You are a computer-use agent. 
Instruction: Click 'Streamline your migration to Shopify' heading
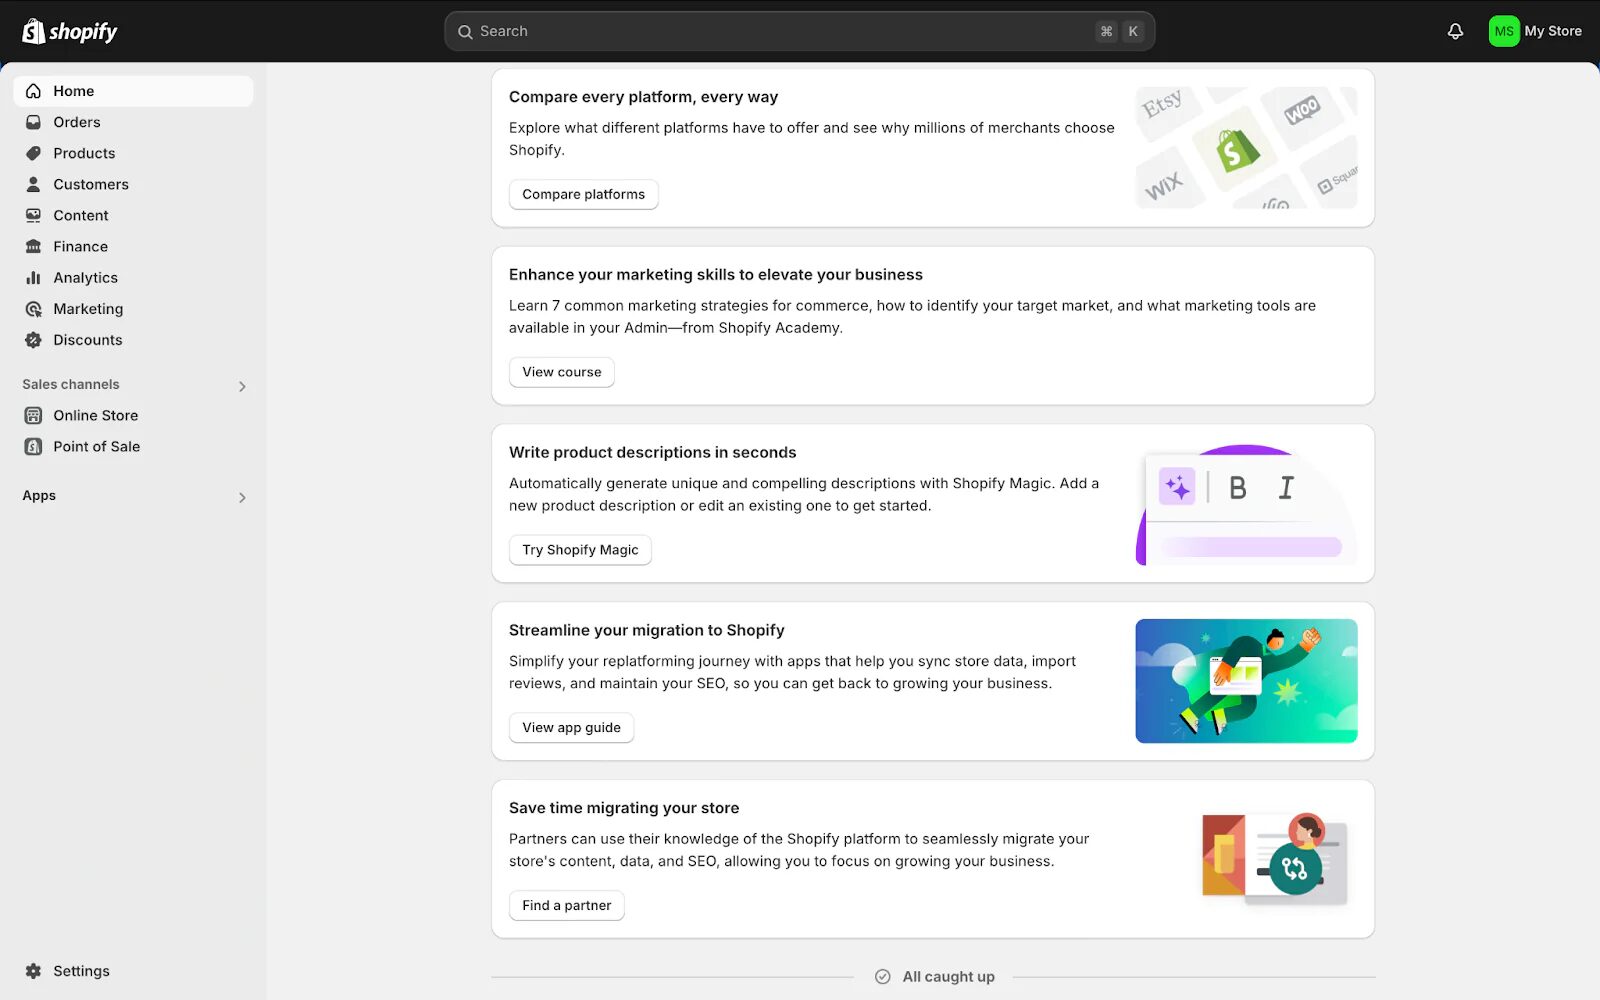(647, 630)
